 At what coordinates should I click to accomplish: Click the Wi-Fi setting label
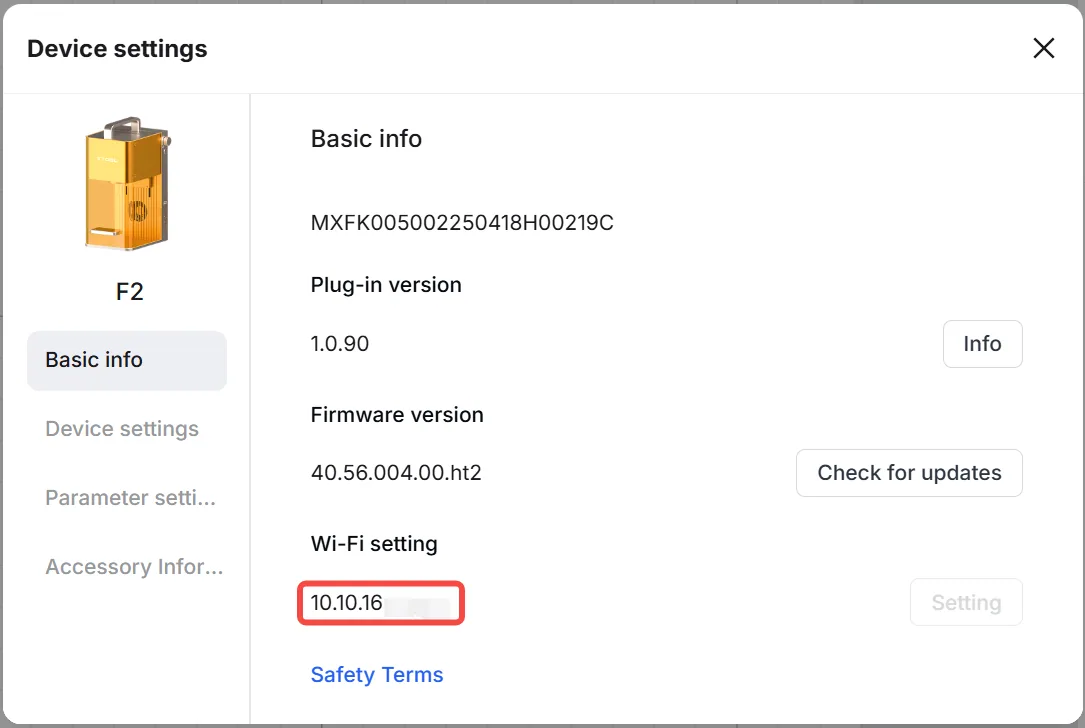374,544
